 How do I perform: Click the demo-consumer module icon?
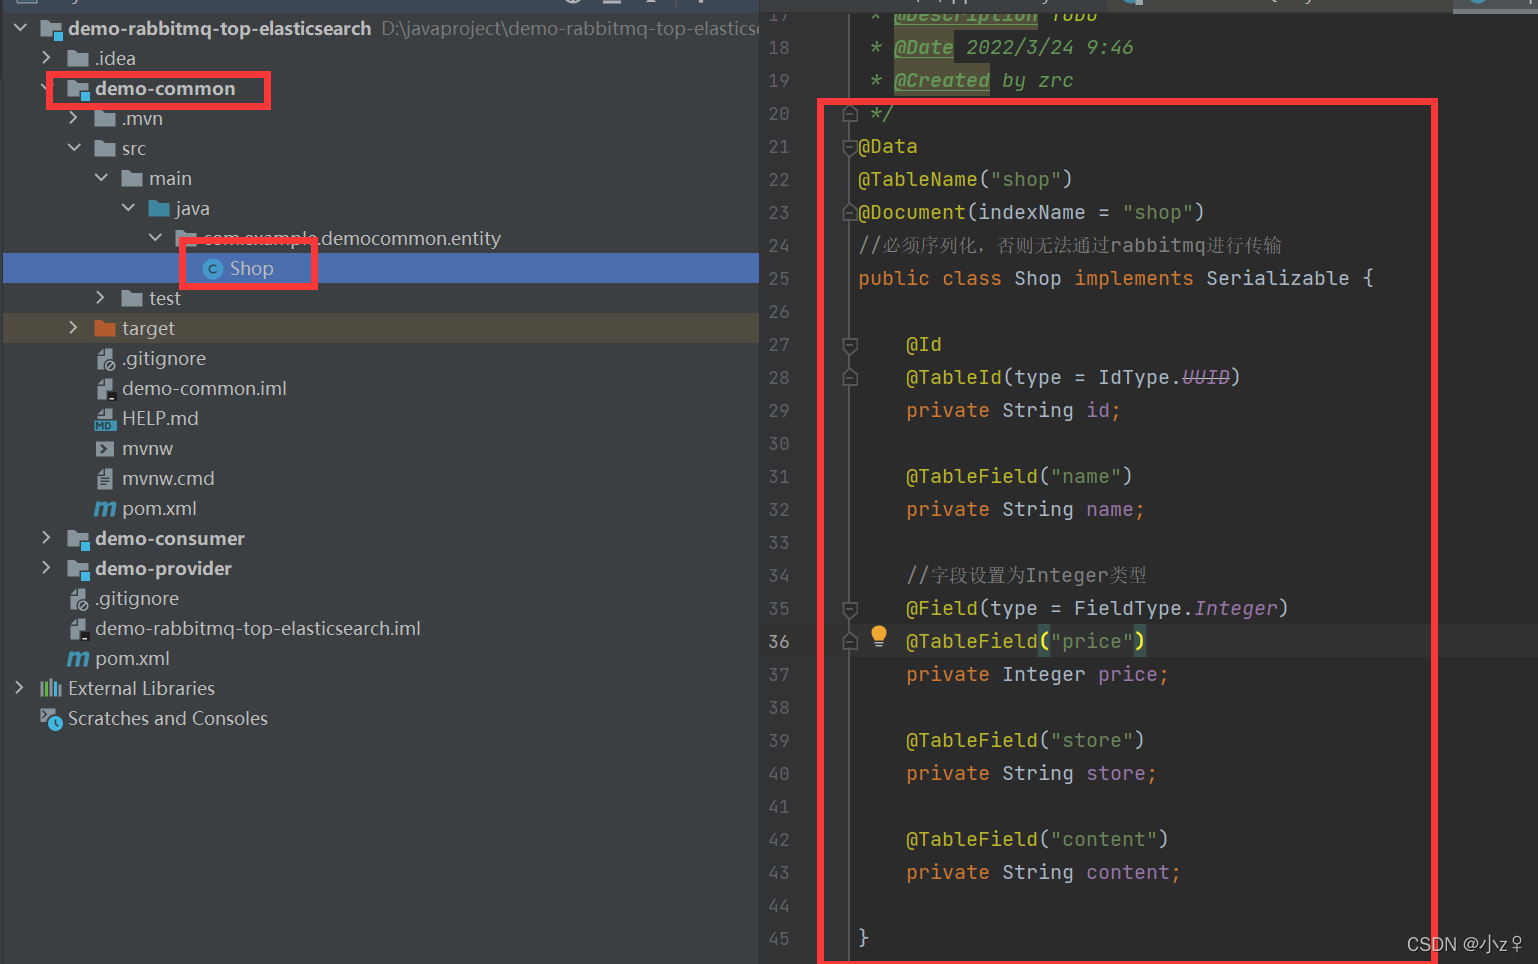click(78, 540)
